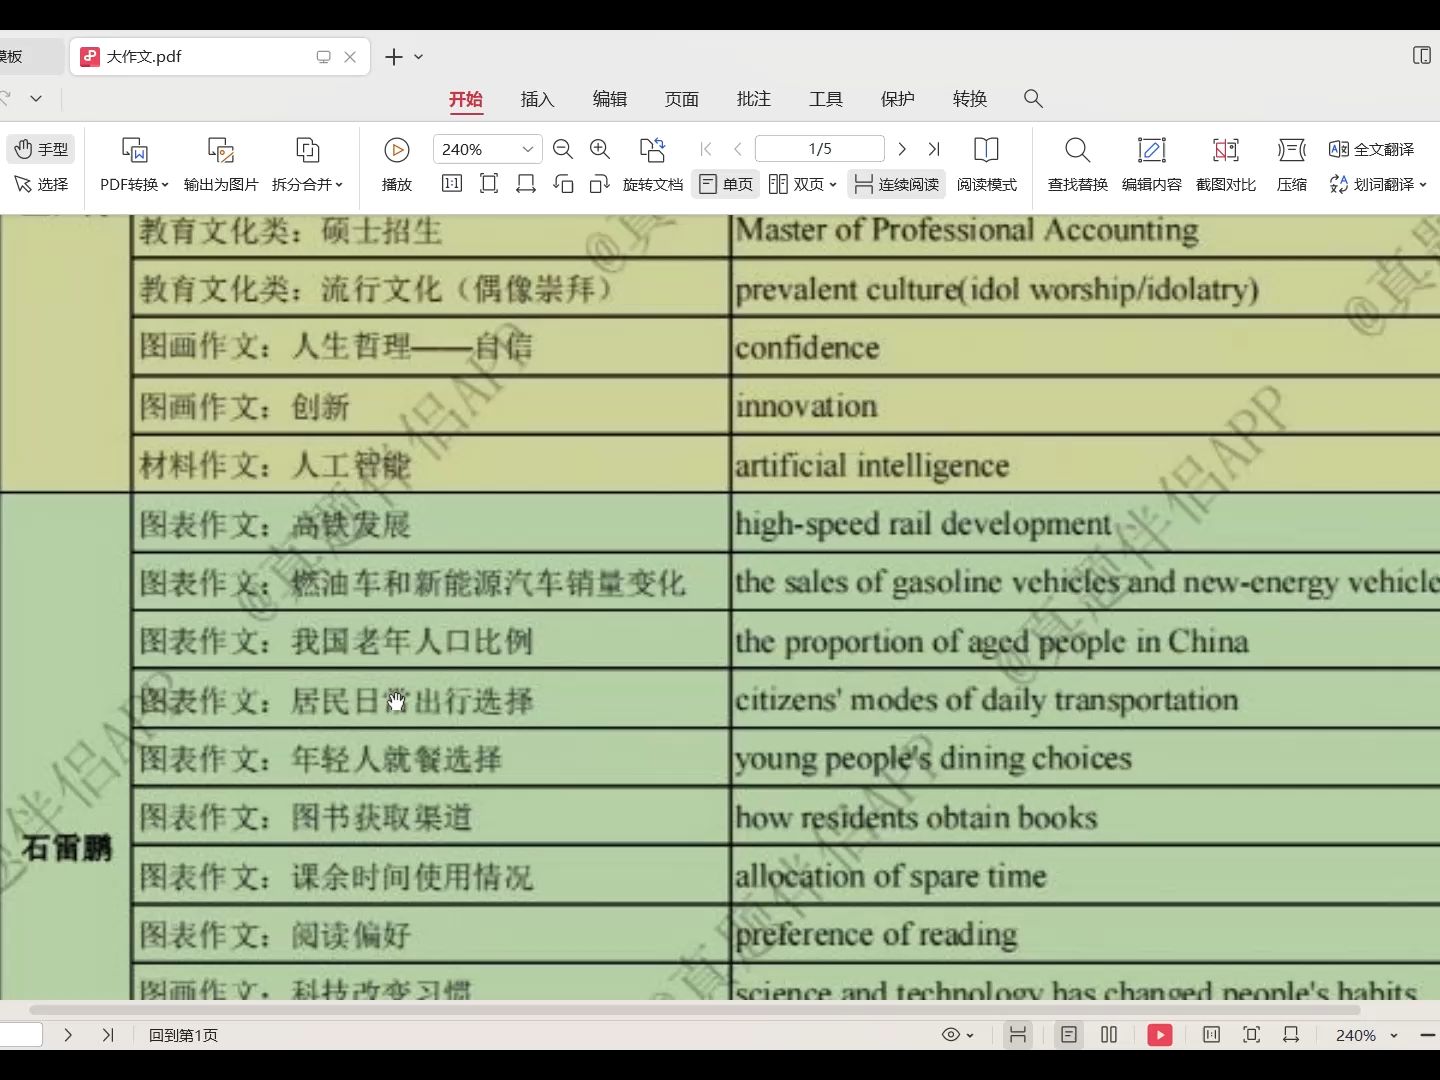Switch to the 编辑 ribbon tab
The height and width of the screenshot is (1080, 1440).
(x=610, y=99)
